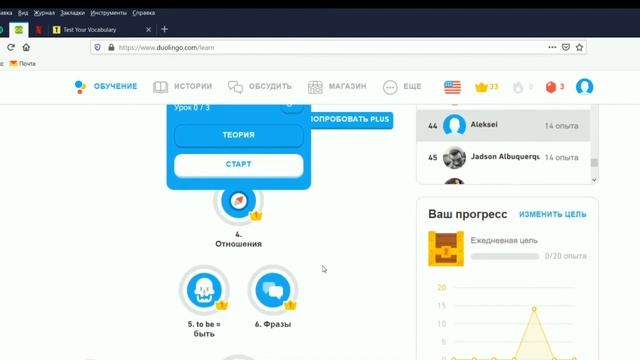Click the Ваш прогресс heading
The height and width of the screenshot is (360, 640).
(x=468, y=214)
